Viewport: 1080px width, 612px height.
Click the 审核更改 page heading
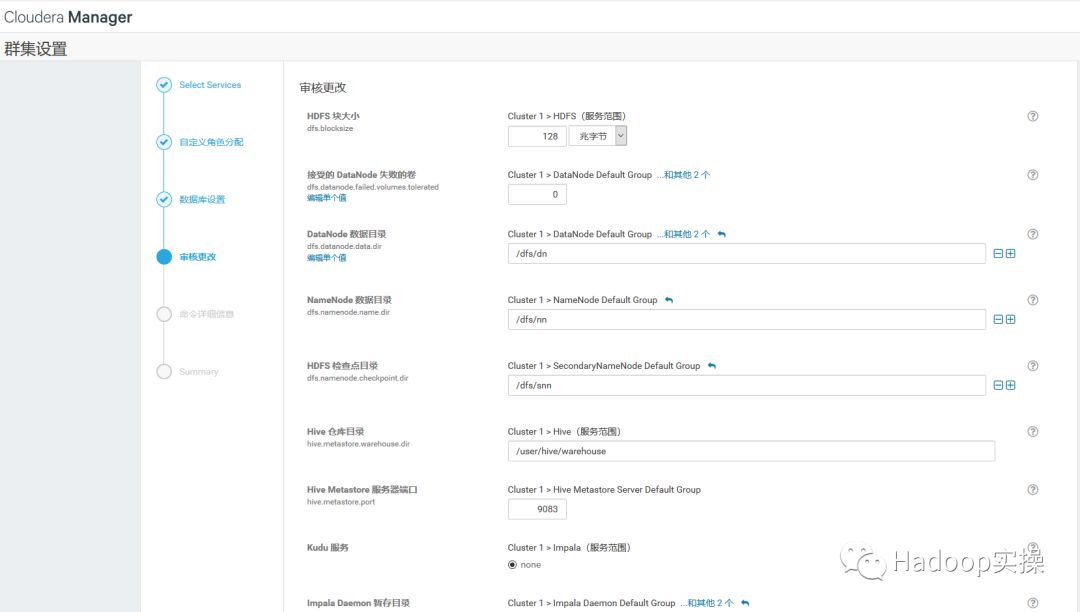[x=323, y=87]
